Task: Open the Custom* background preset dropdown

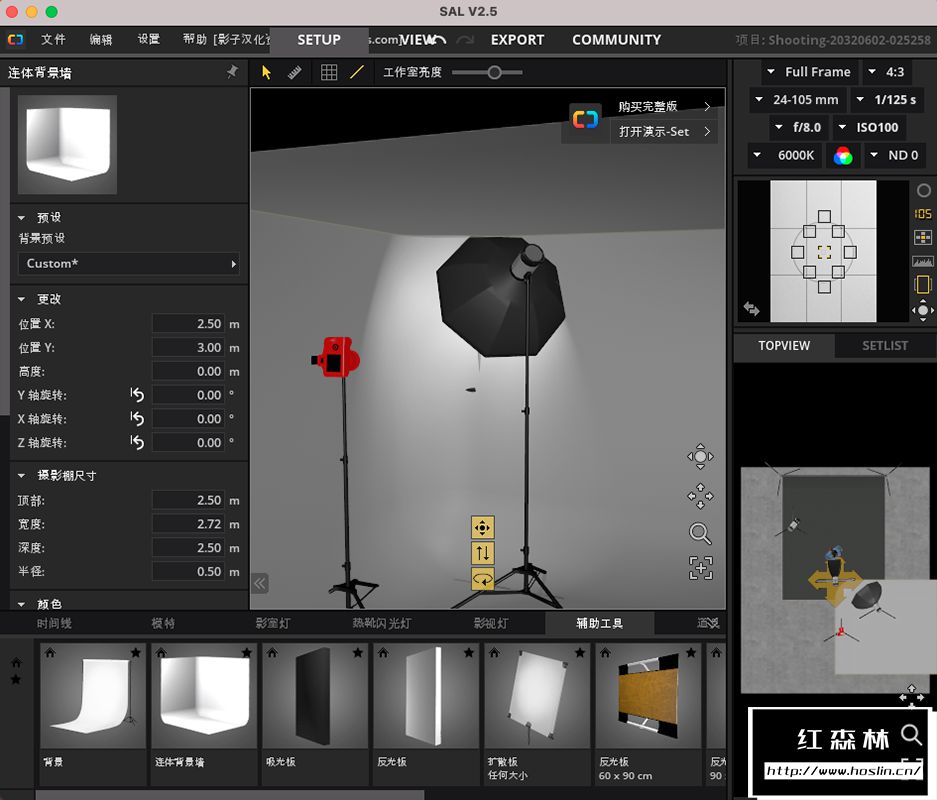Action: click(x=129, y=263)
